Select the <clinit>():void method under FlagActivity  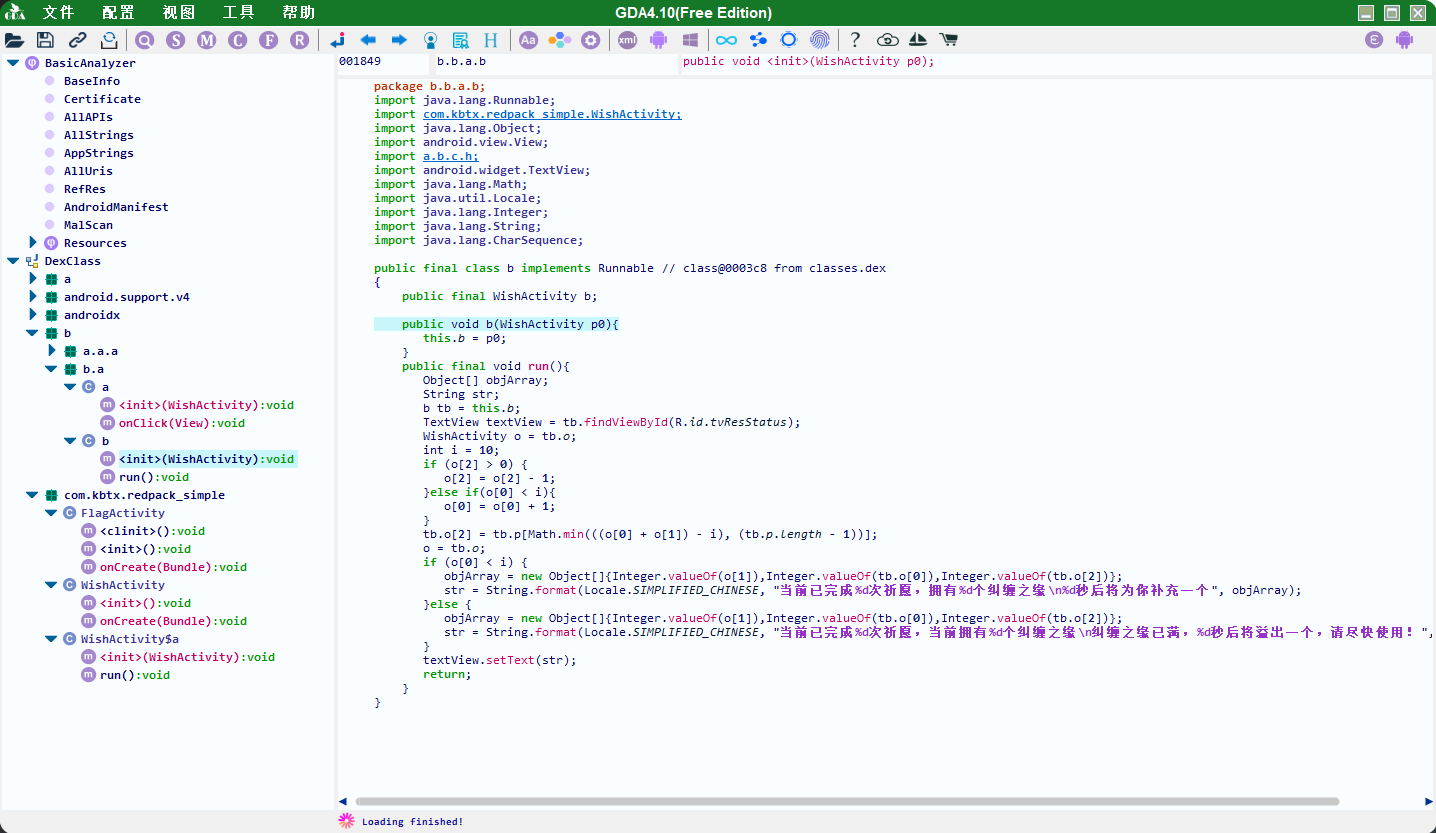click(x=152, y=531)
